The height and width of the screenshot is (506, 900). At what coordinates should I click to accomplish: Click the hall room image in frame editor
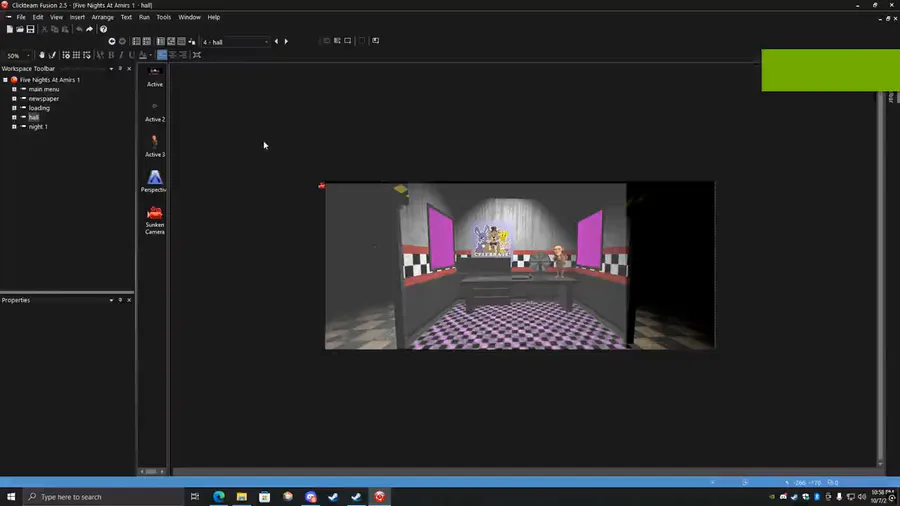[520, 266]
